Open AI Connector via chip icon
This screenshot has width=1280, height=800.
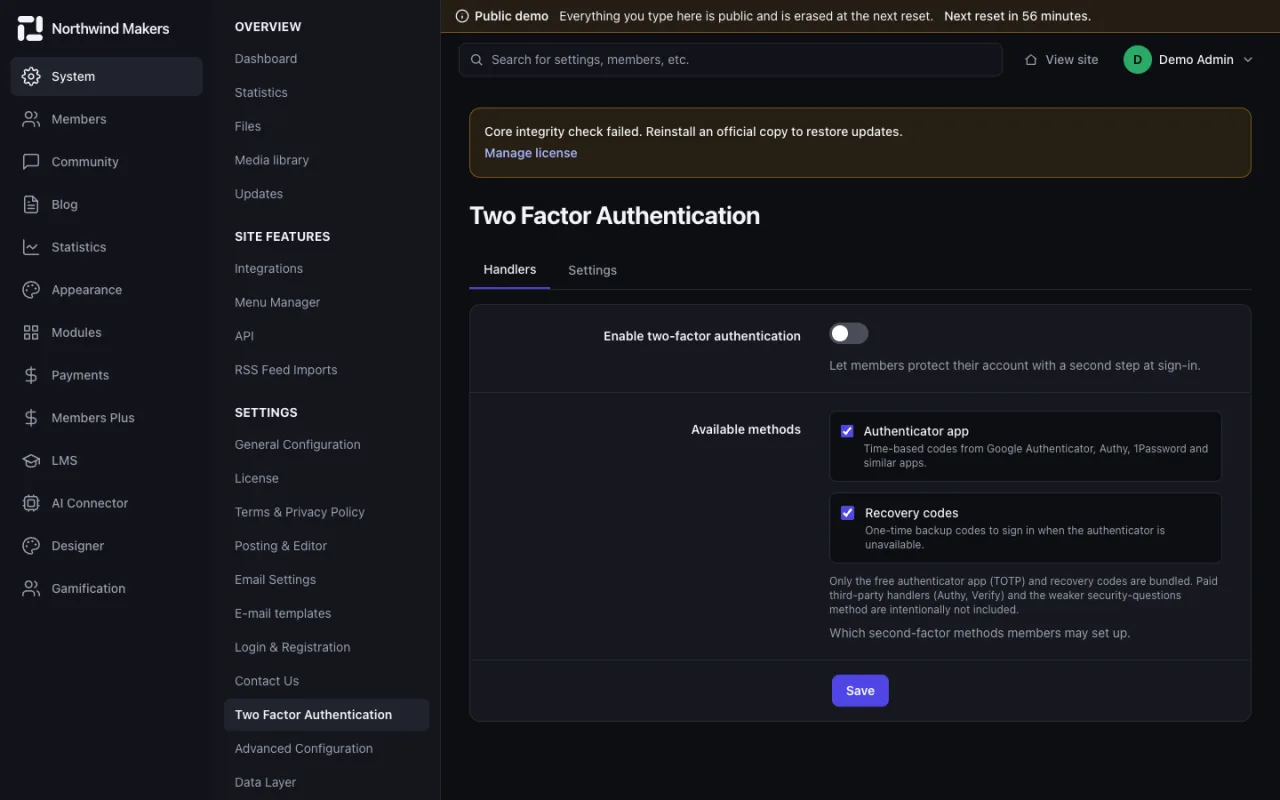[31, 503]
